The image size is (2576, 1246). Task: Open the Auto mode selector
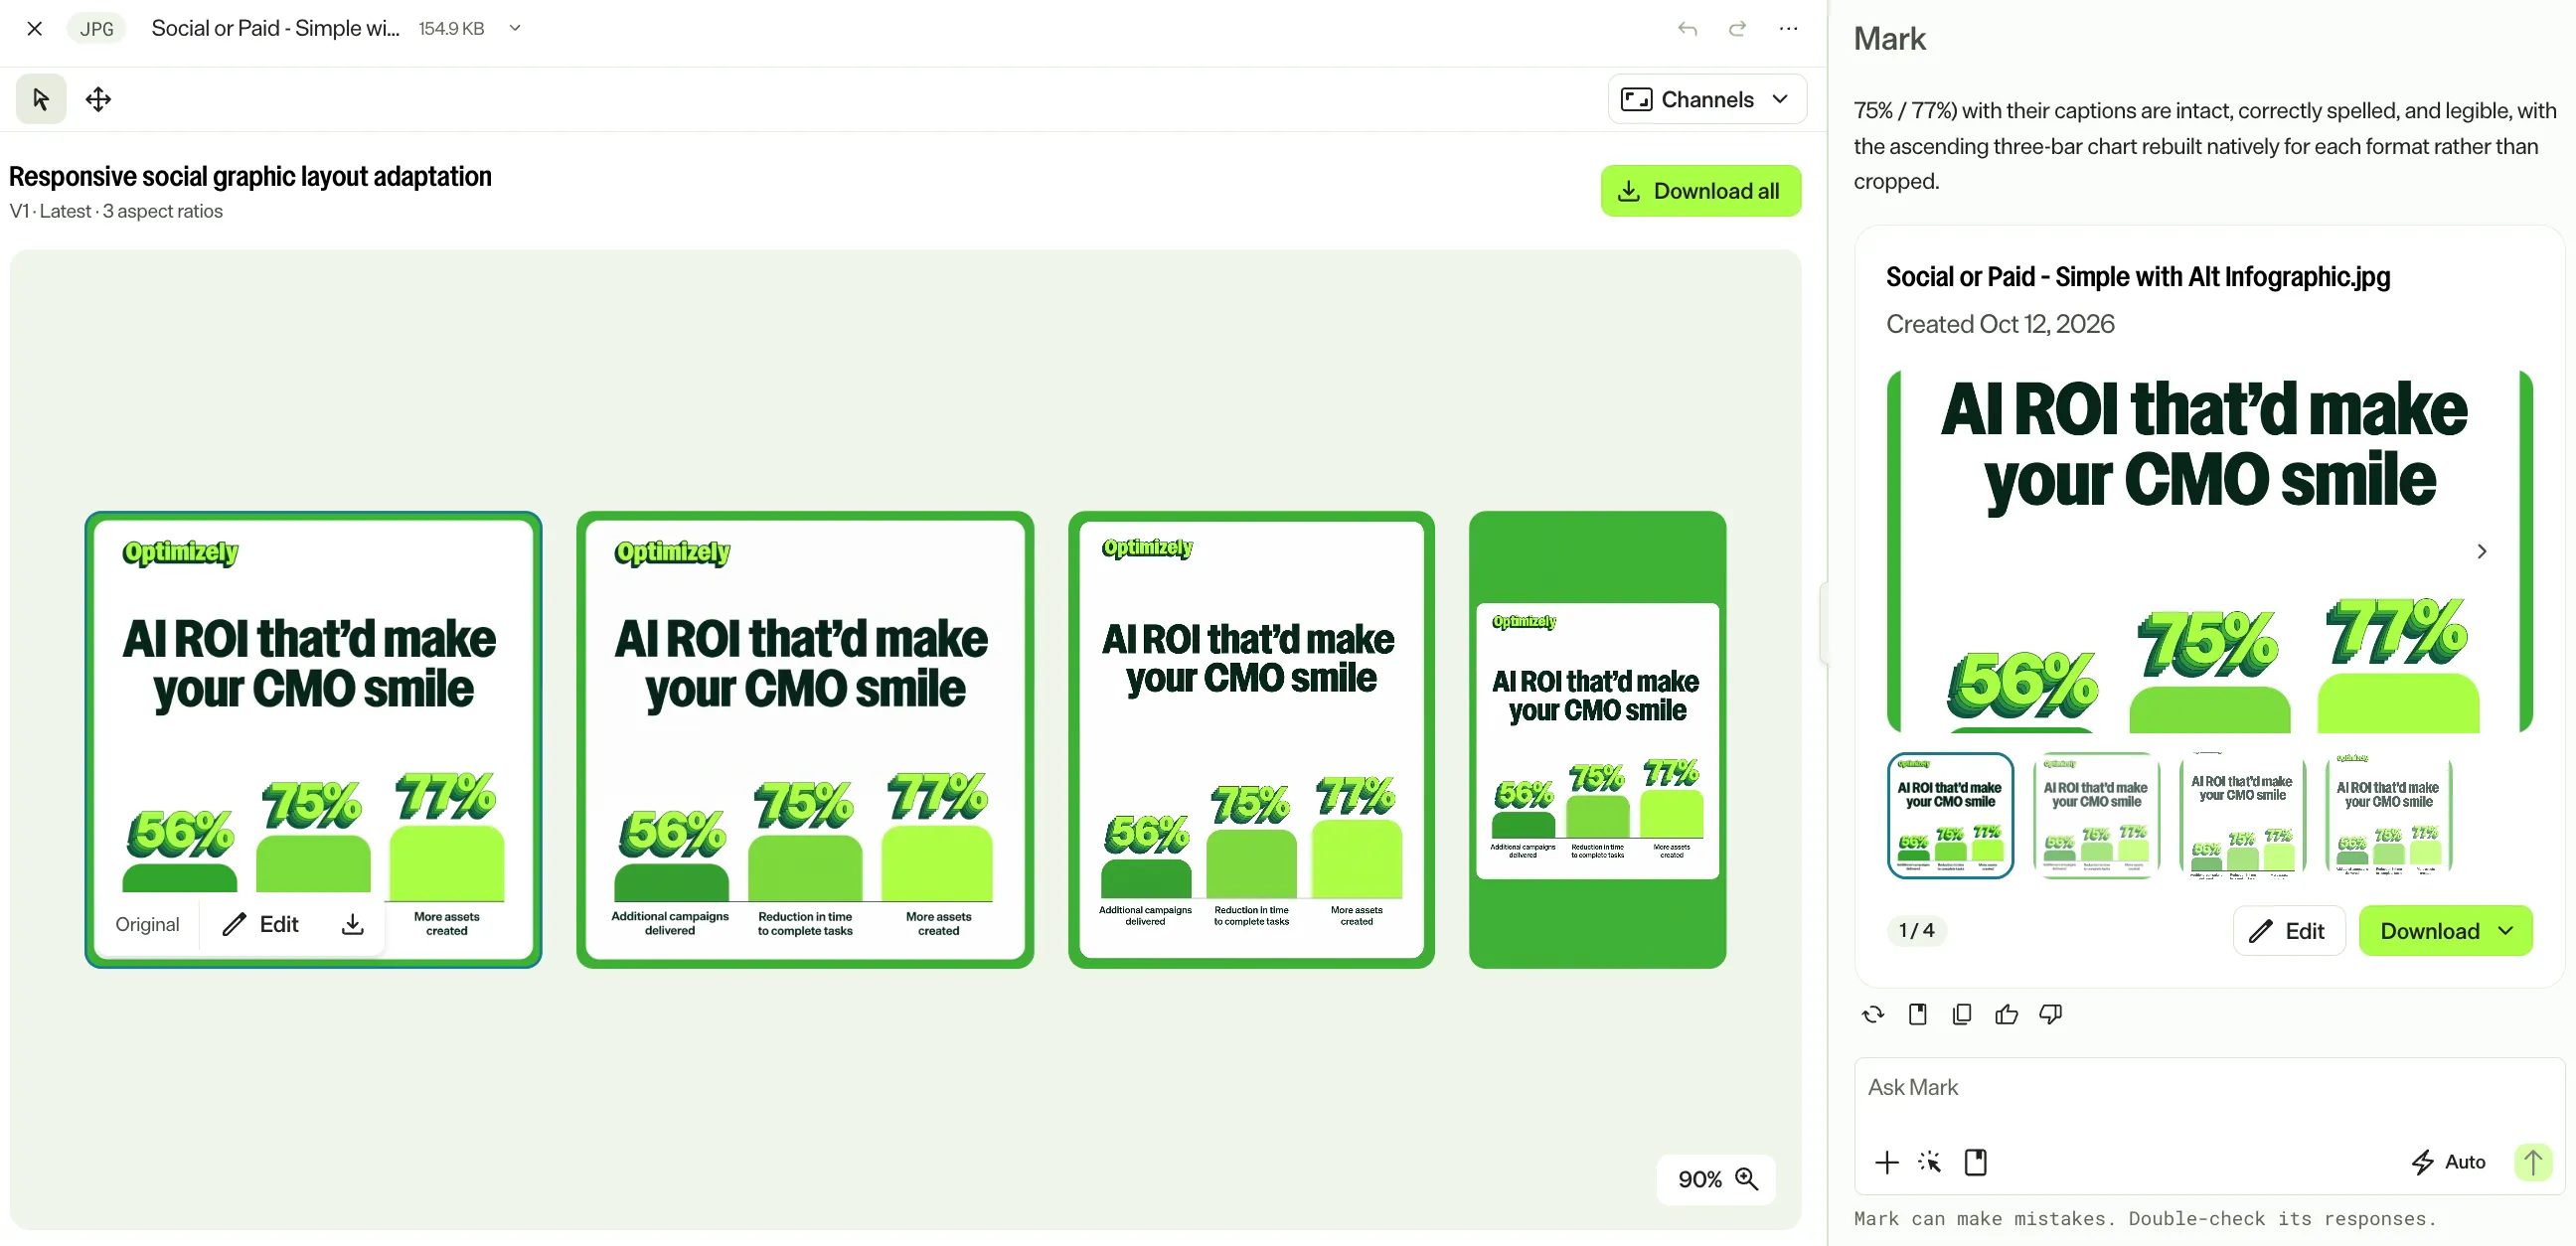2447,1162
